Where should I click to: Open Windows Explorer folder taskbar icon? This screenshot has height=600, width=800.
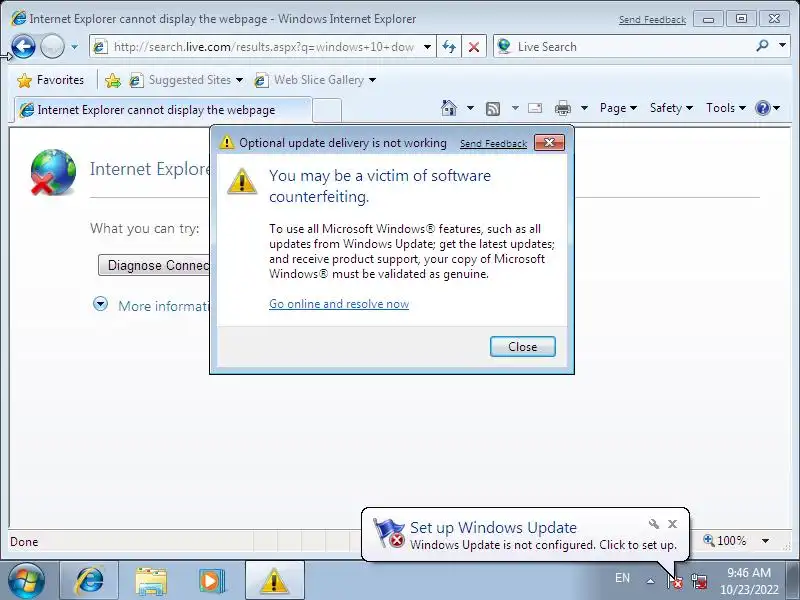click(x=151, y=581)
